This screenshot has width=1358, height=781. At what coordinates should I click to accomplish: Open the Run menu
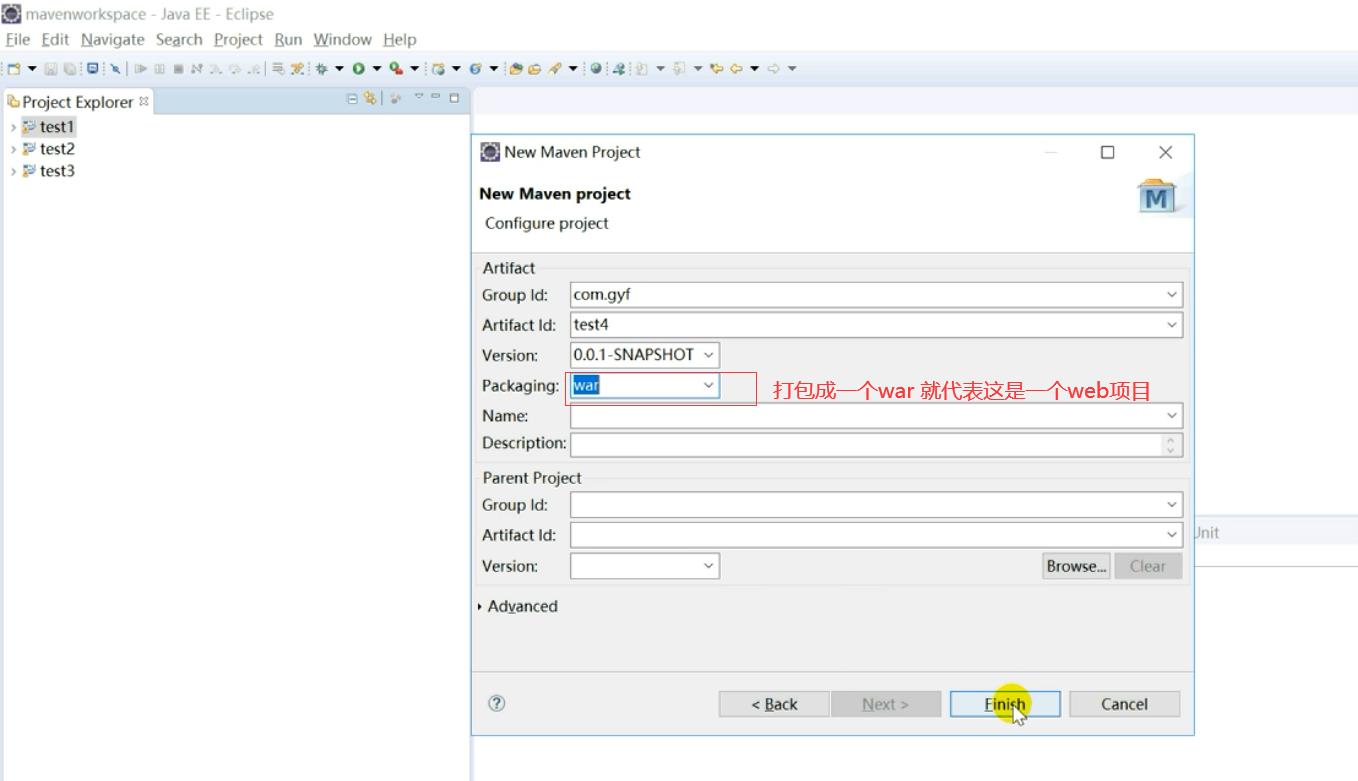click(288, 39)
